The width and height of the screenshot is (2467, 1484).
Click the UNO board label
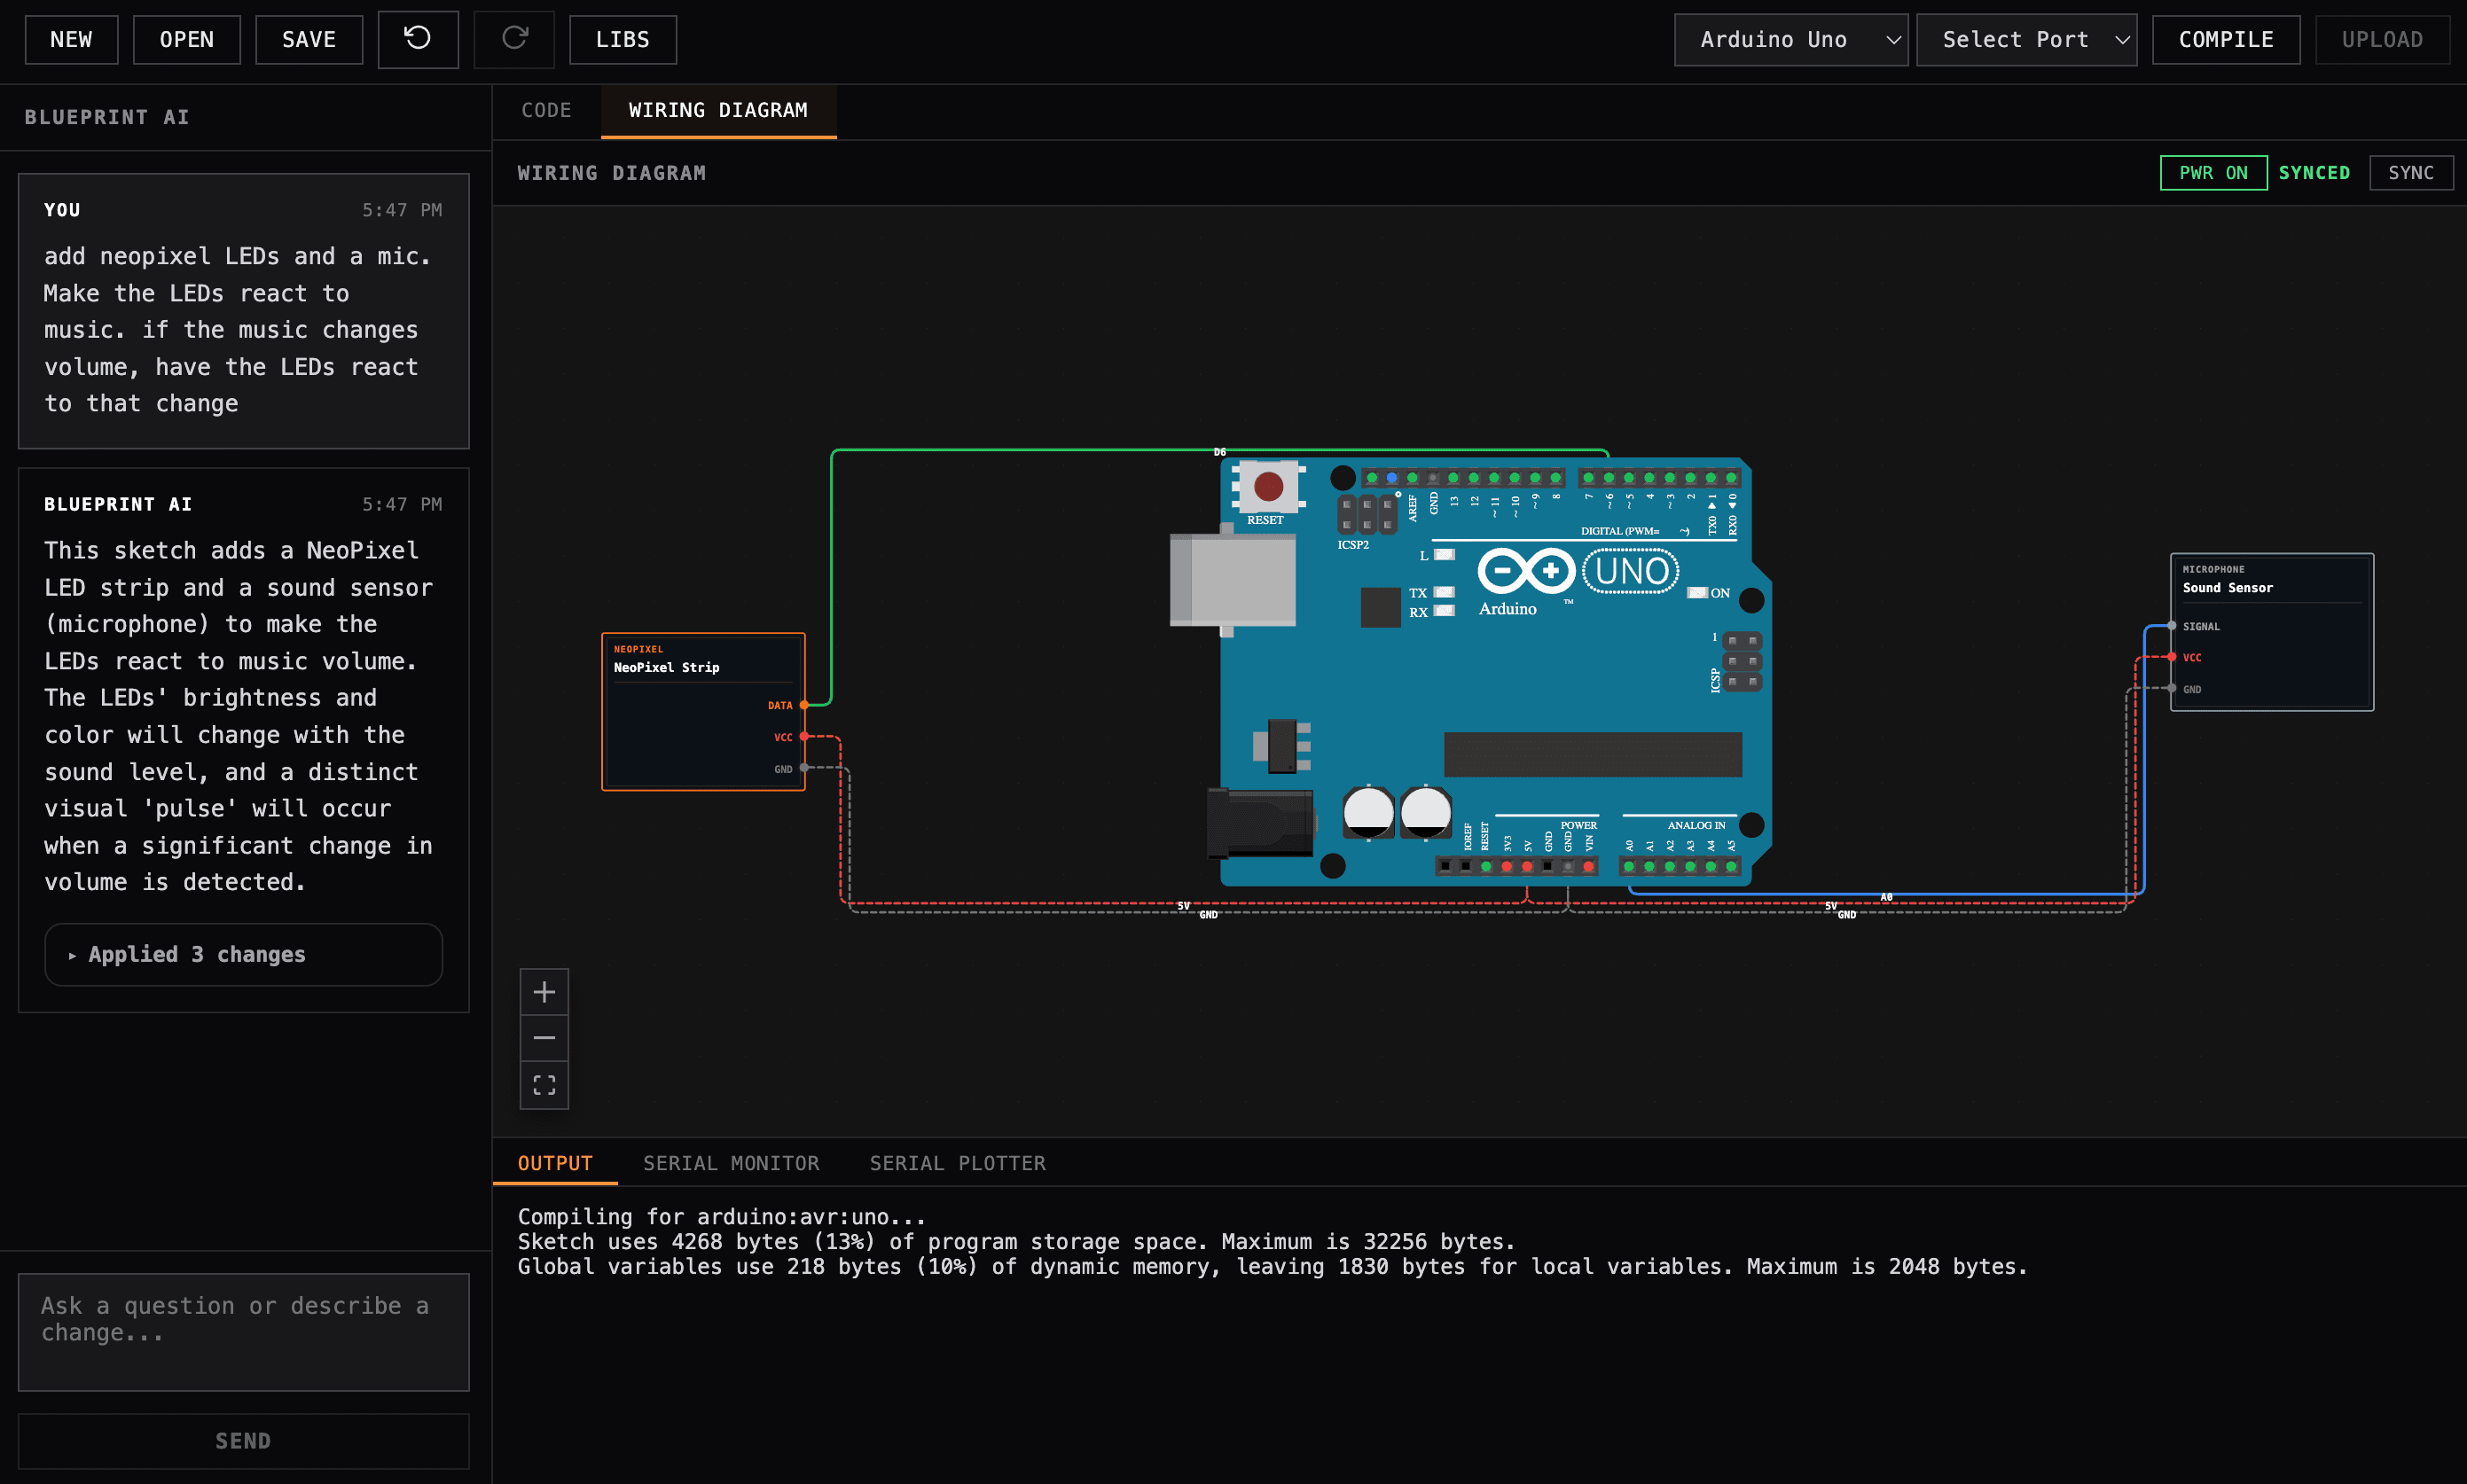[1631, 572]
